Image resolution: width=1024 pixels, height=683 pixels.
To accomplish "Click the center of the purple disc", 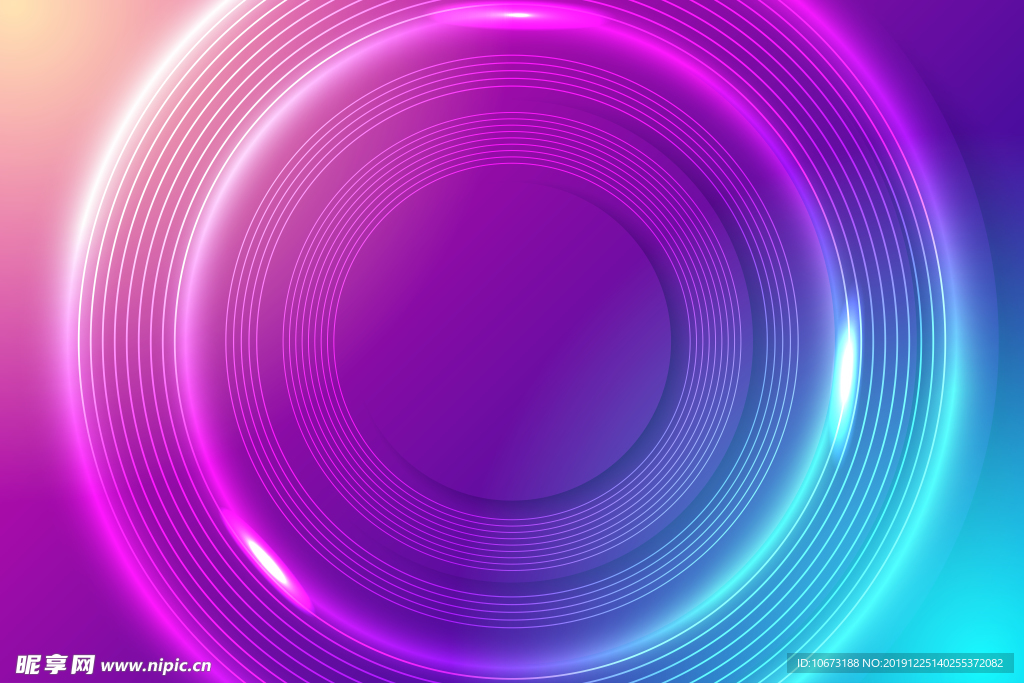I will tap(503, 333).
